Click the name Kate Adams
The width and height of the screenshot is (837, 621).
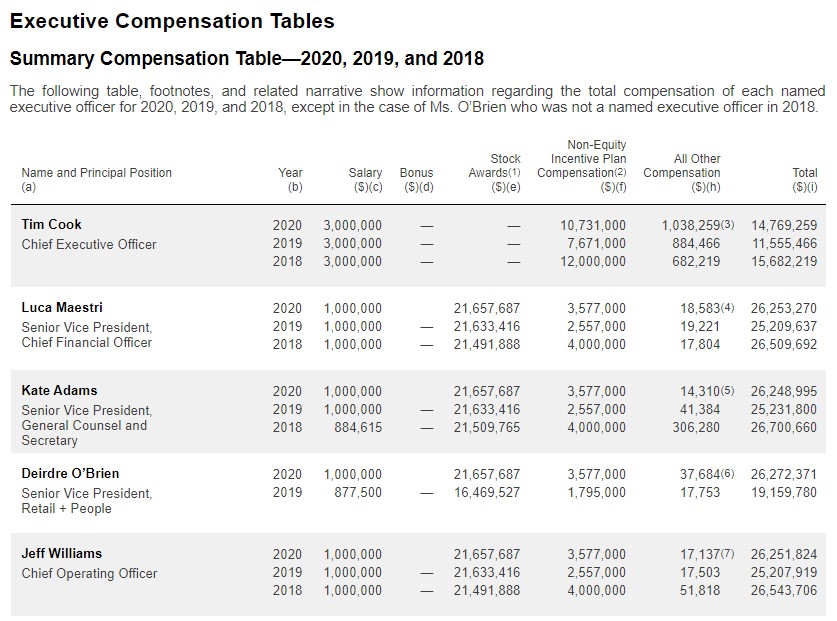pyautogui.click(x=59, y=390)
